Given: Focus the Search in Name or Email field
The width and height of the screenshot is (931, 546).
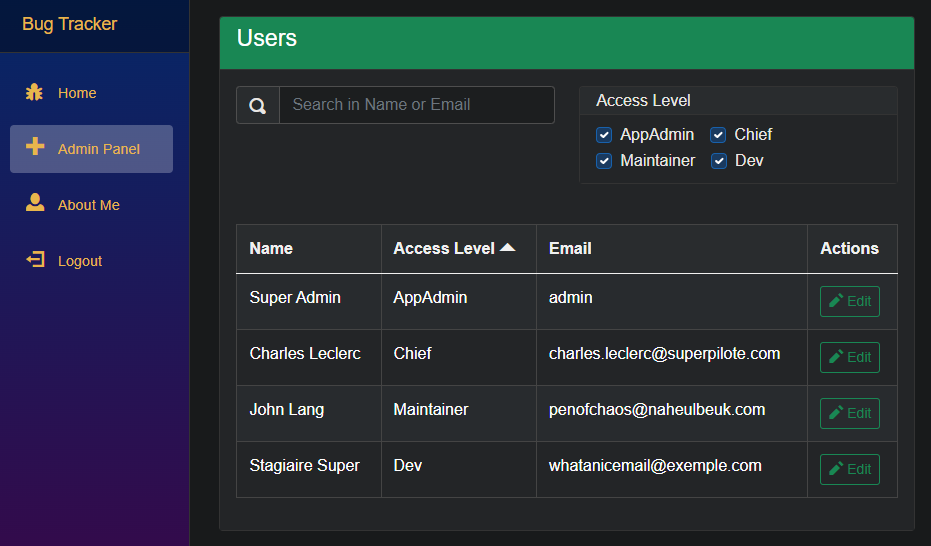Looking at the screenshot, I should point(417,105).
